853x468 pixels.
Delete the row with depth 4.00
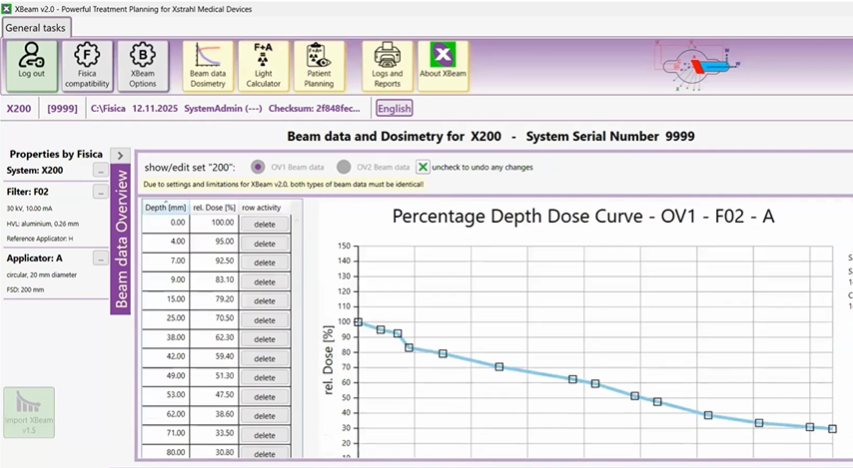tap(264, 242)
